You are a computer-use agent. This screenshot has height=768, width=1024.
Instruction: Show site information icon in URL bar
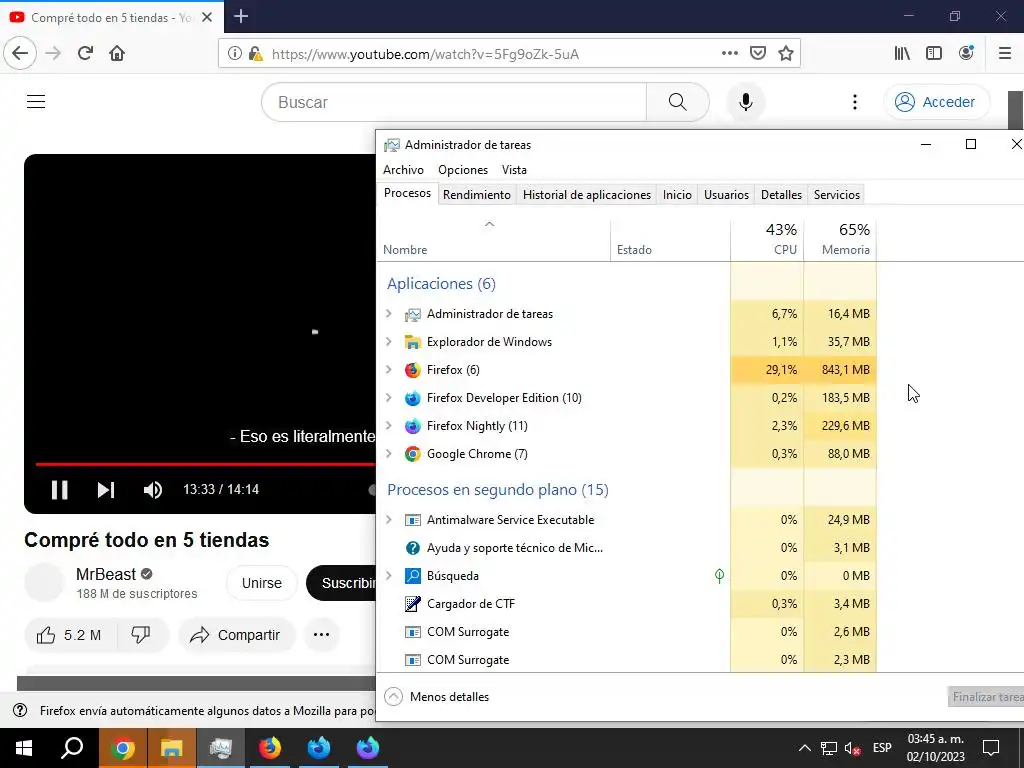point(234,54)
